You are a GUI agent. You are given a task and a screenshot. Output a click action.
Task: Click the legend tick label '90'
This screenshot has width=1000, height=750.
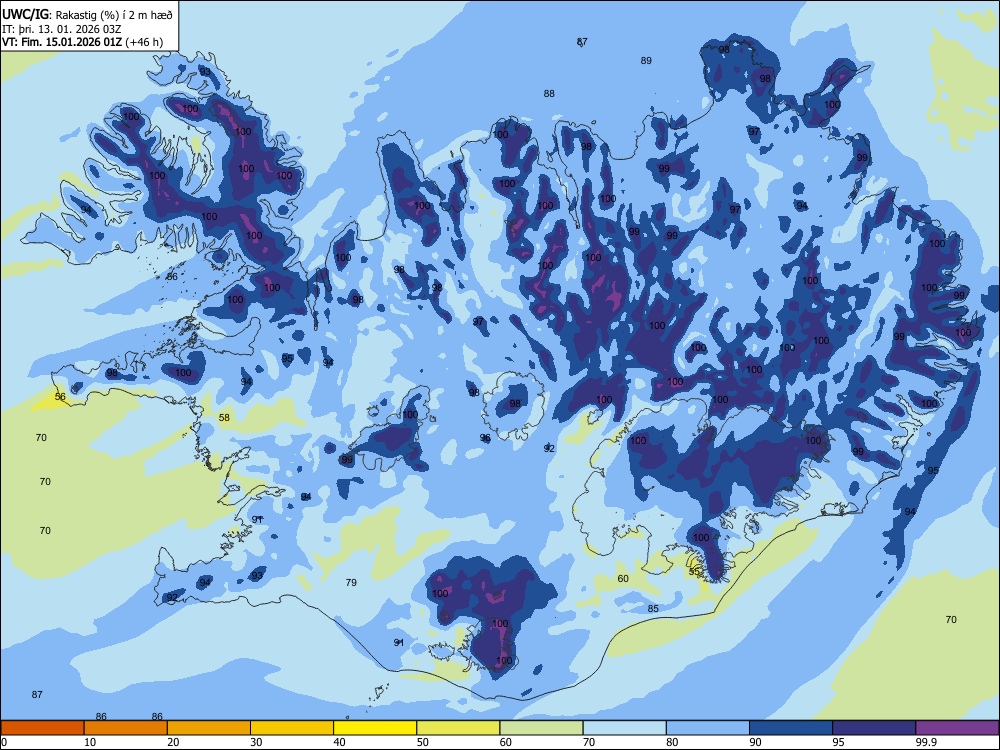point(755,742)
